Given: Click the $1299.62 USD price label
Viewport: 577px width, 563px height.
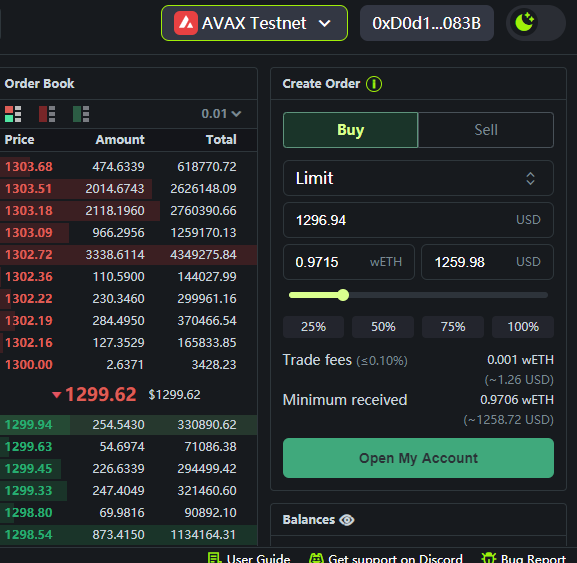Looking at the screenshot, I should tap(174, 395).
